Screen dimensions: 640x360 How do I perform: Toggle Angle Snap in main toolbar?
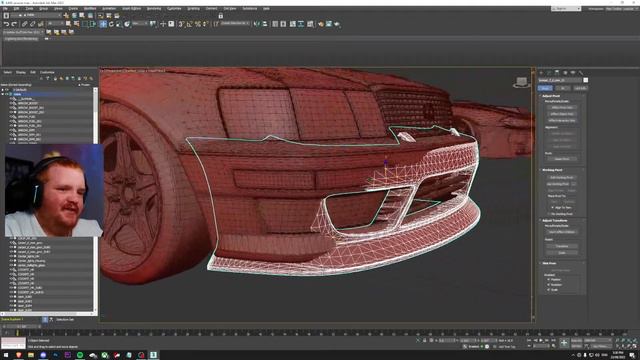pos(189,24)
